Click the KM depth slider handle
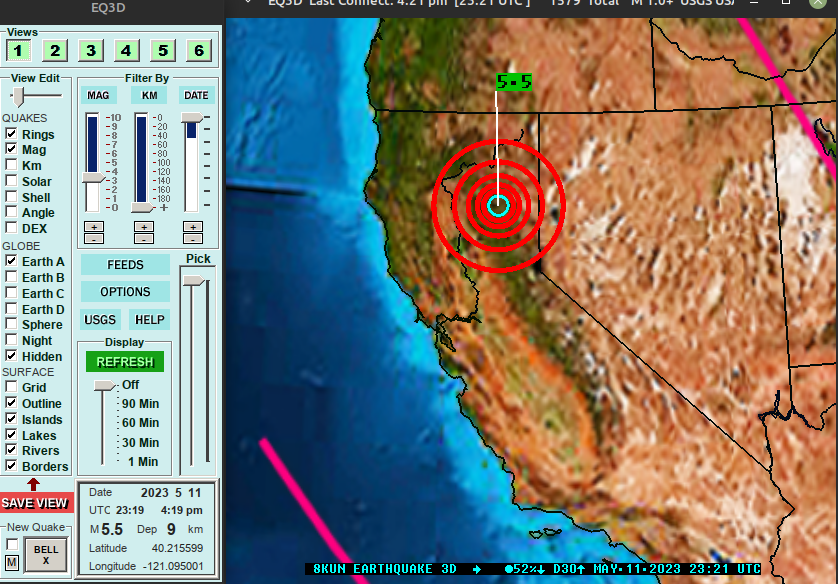Viewport: 838px width, 584px height. (x=142, y=207)
